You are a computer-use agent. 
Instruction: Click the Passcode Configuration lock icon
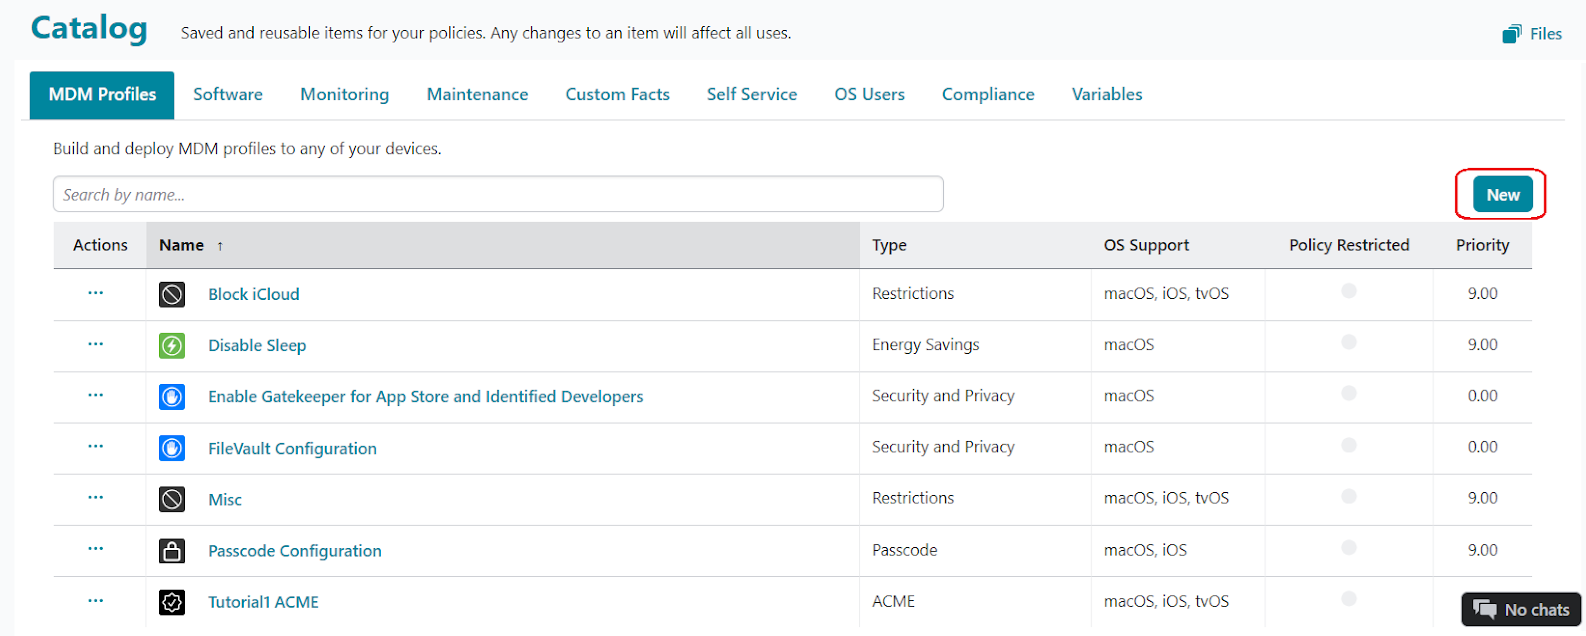tap(172, 551)
